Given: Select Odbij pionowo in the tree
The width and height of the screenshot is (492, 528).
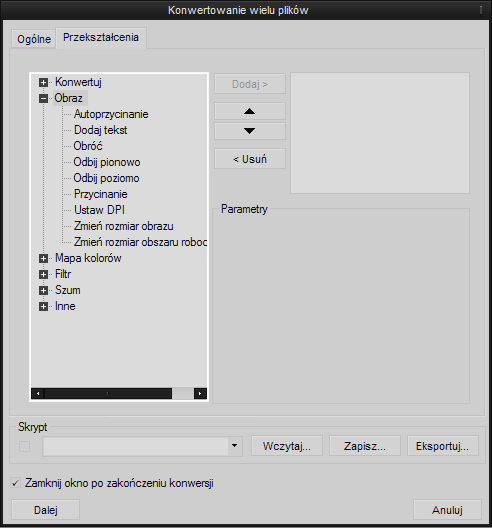Looking at the screenshot, I should click(x=107, y=162).
